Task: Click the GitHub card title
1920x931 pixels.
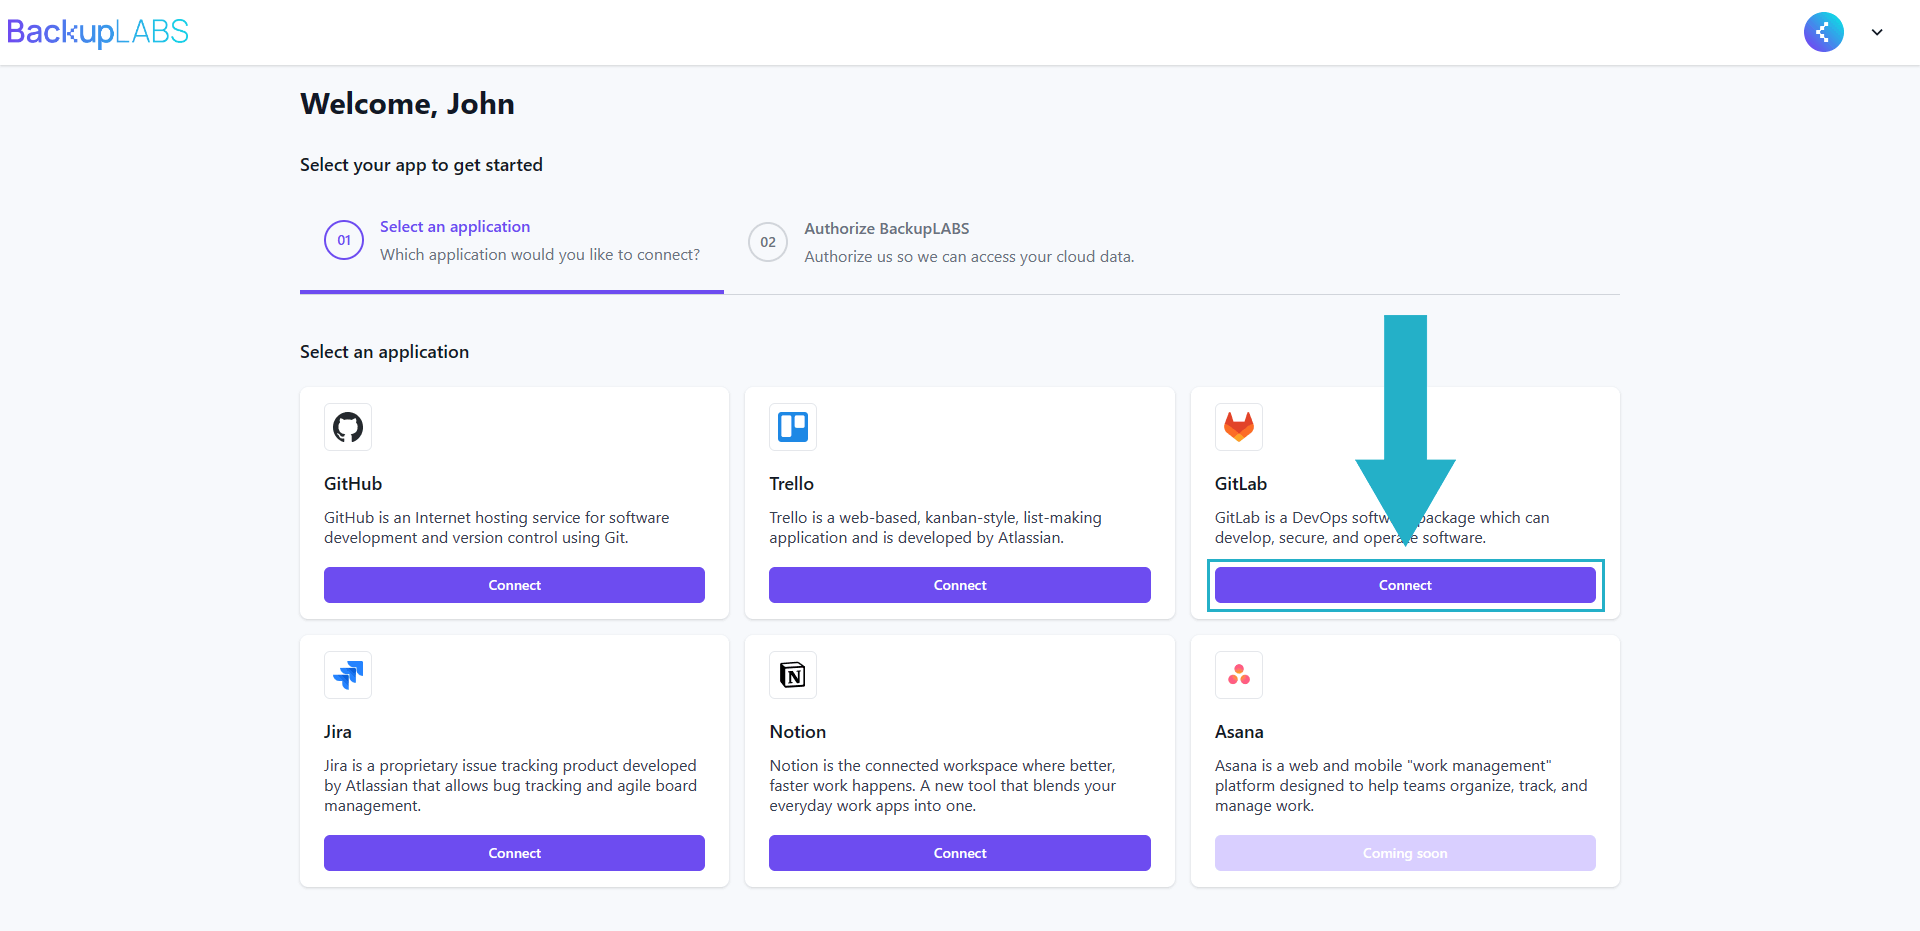Action: 353,484
